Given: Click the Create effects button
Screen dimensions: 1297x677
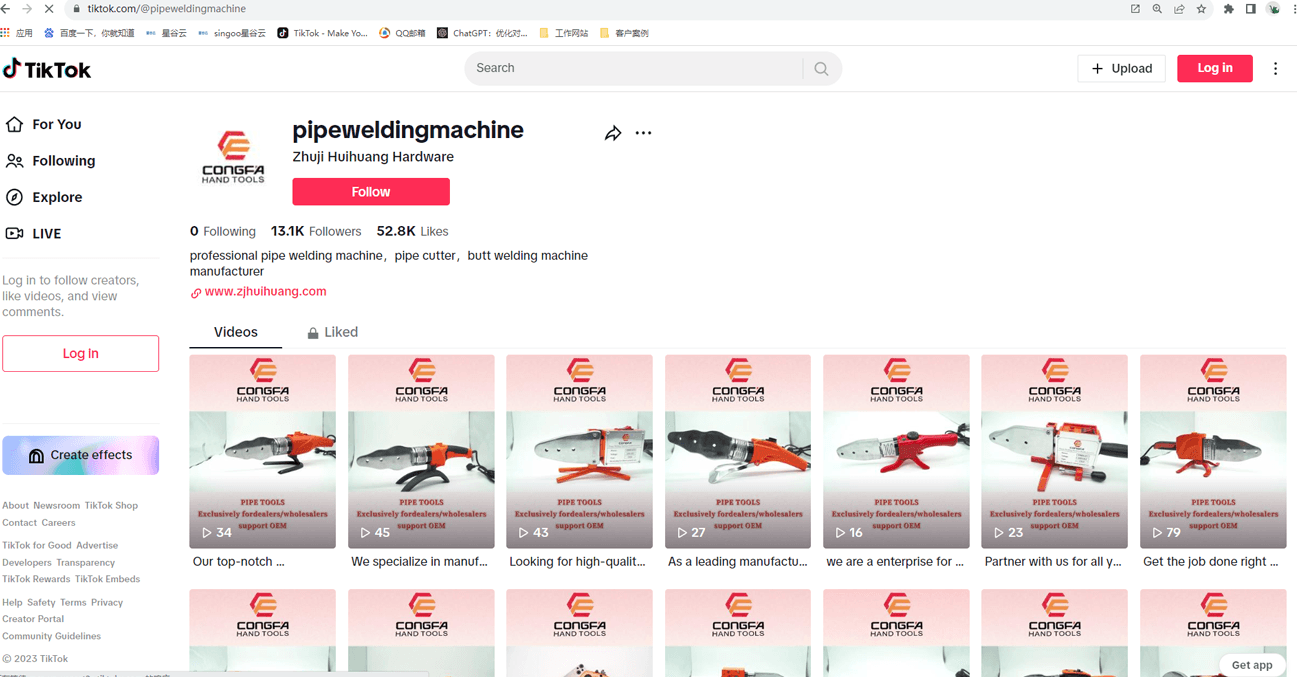Looking at the screenshot, I should click(80, 455).
